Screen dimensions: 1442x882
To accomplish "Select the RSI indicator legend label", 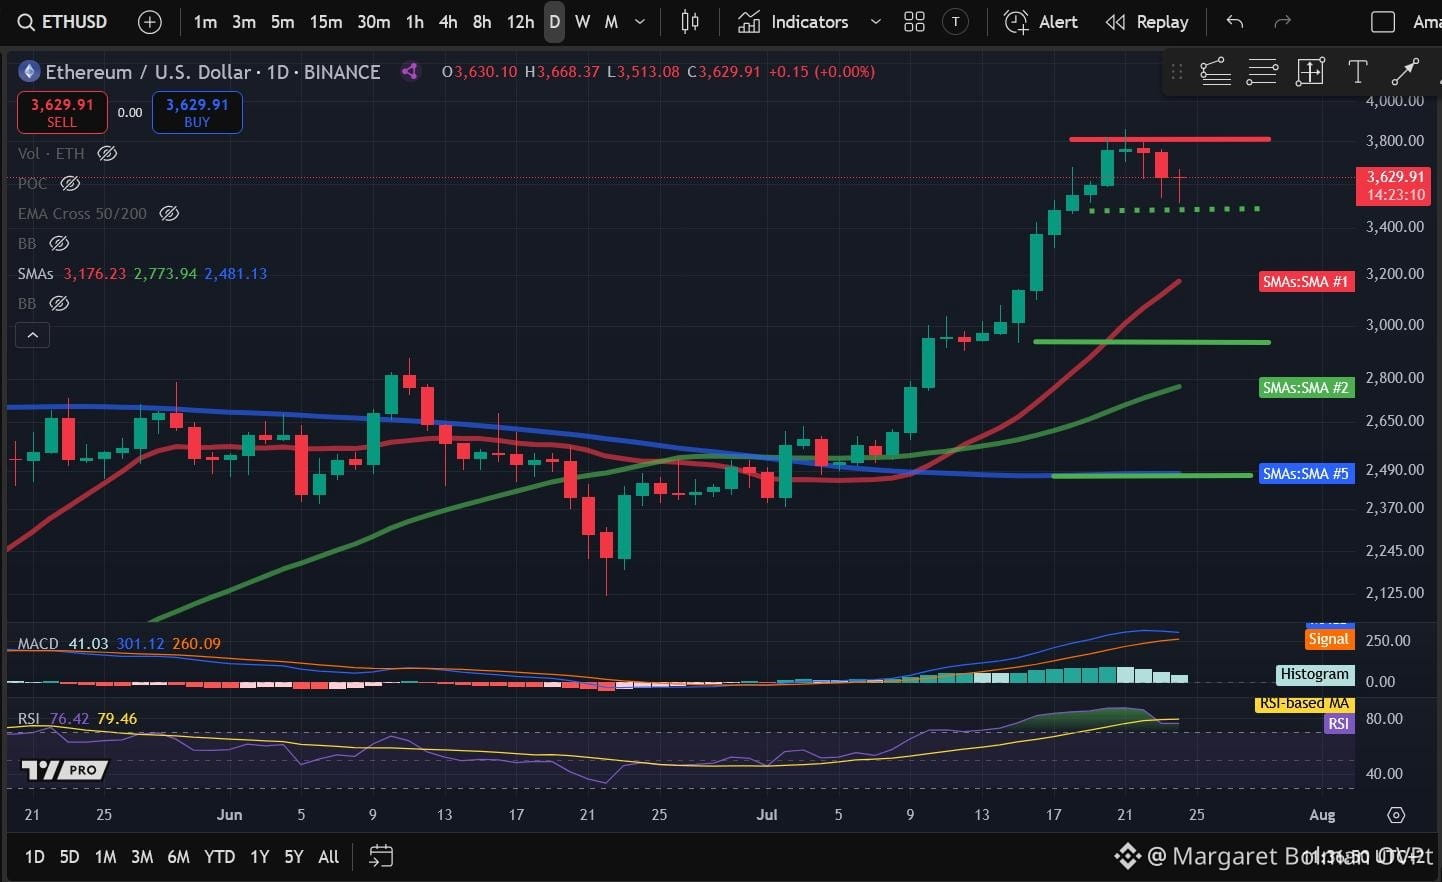I will click(x=28, y=718).
